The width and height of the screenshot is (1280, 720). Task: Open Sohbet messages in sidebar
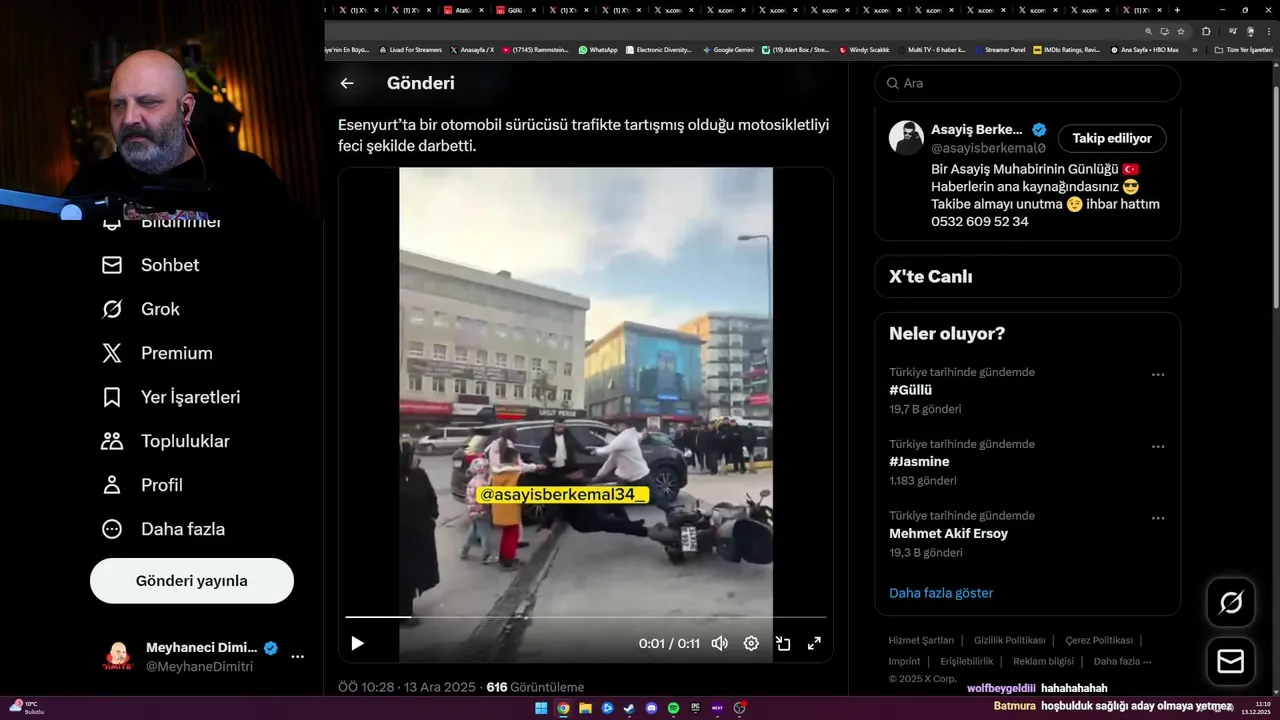pos(151,265)
